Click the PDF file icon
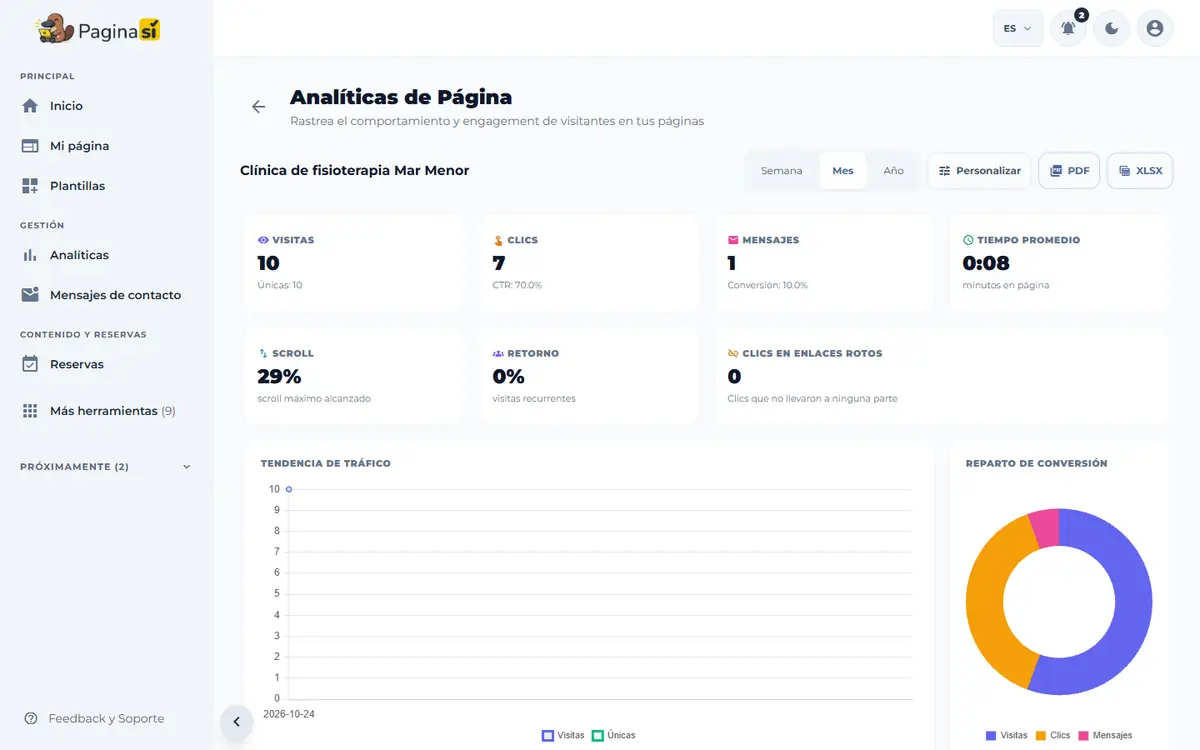This screenshot has width=1200, height=750. point(1056,171)
